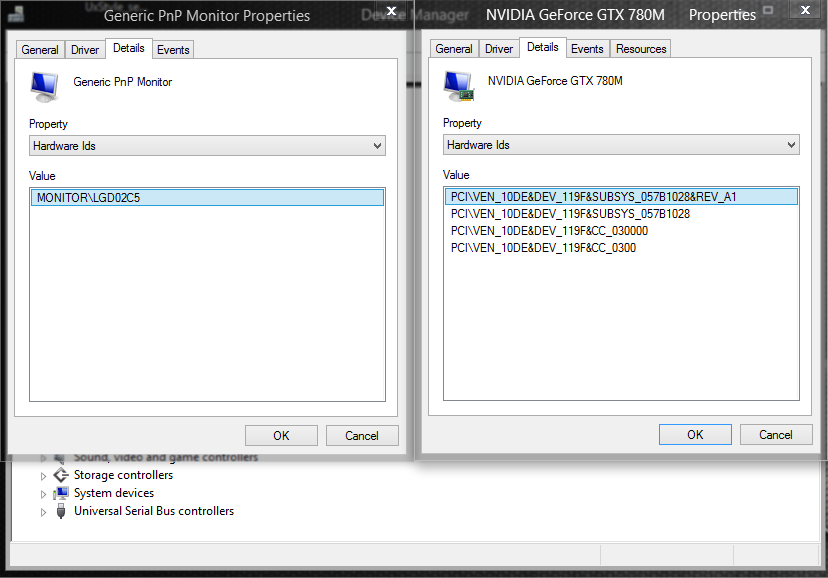This screenshot has height=578, width=828.
Task: Click the NVIDIA GeForce GTX 780M adapter icon
Action: coord(458,86)
